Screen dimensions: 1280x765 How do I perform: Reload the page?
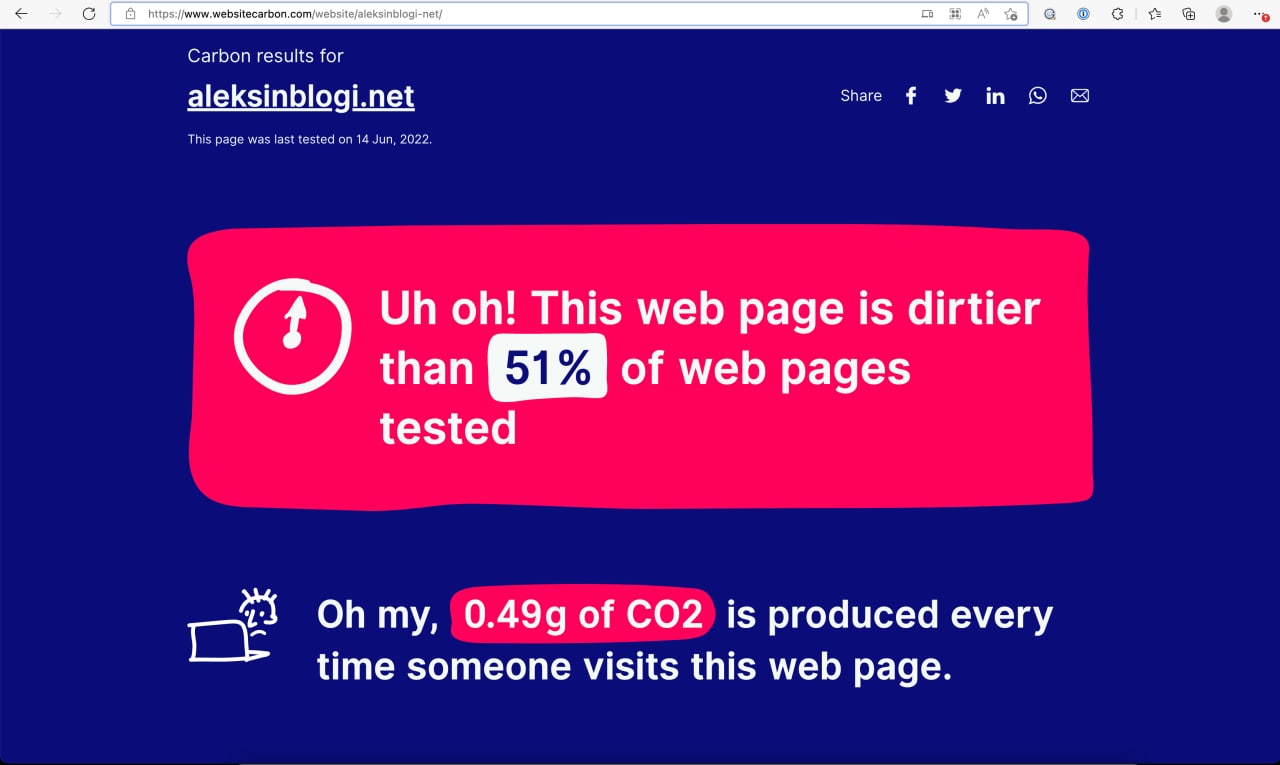tap(89, 14)
